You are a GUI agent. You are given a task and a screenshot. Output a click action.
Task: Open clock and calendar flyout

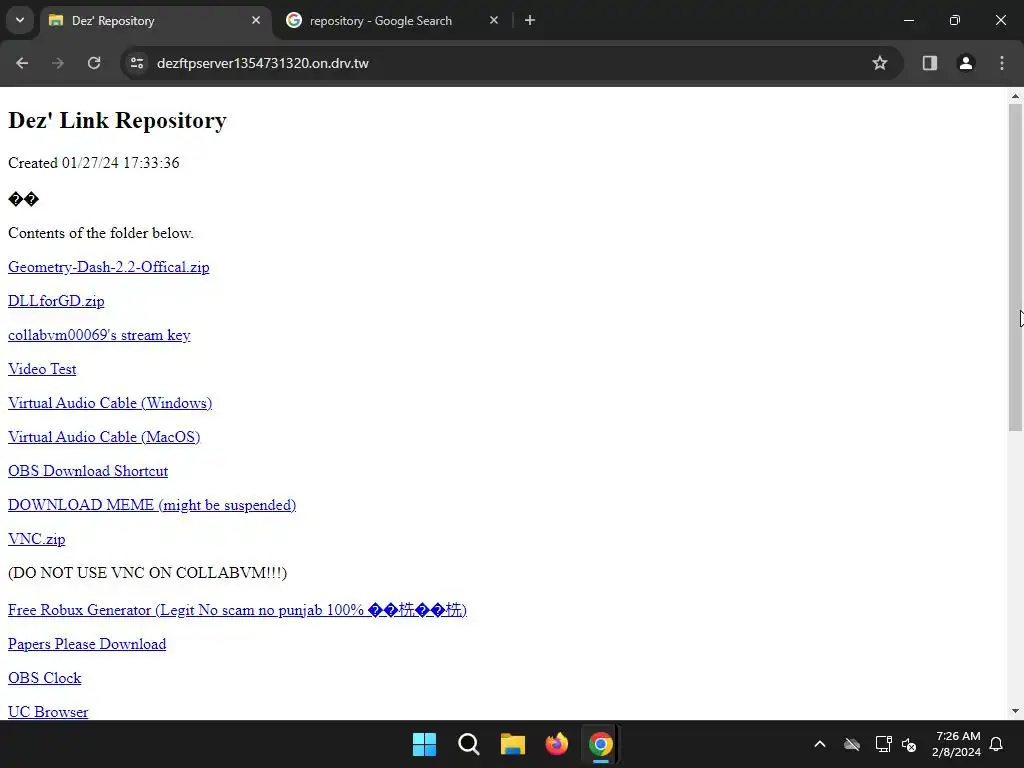pyautogui.click(x=957, y=744)
